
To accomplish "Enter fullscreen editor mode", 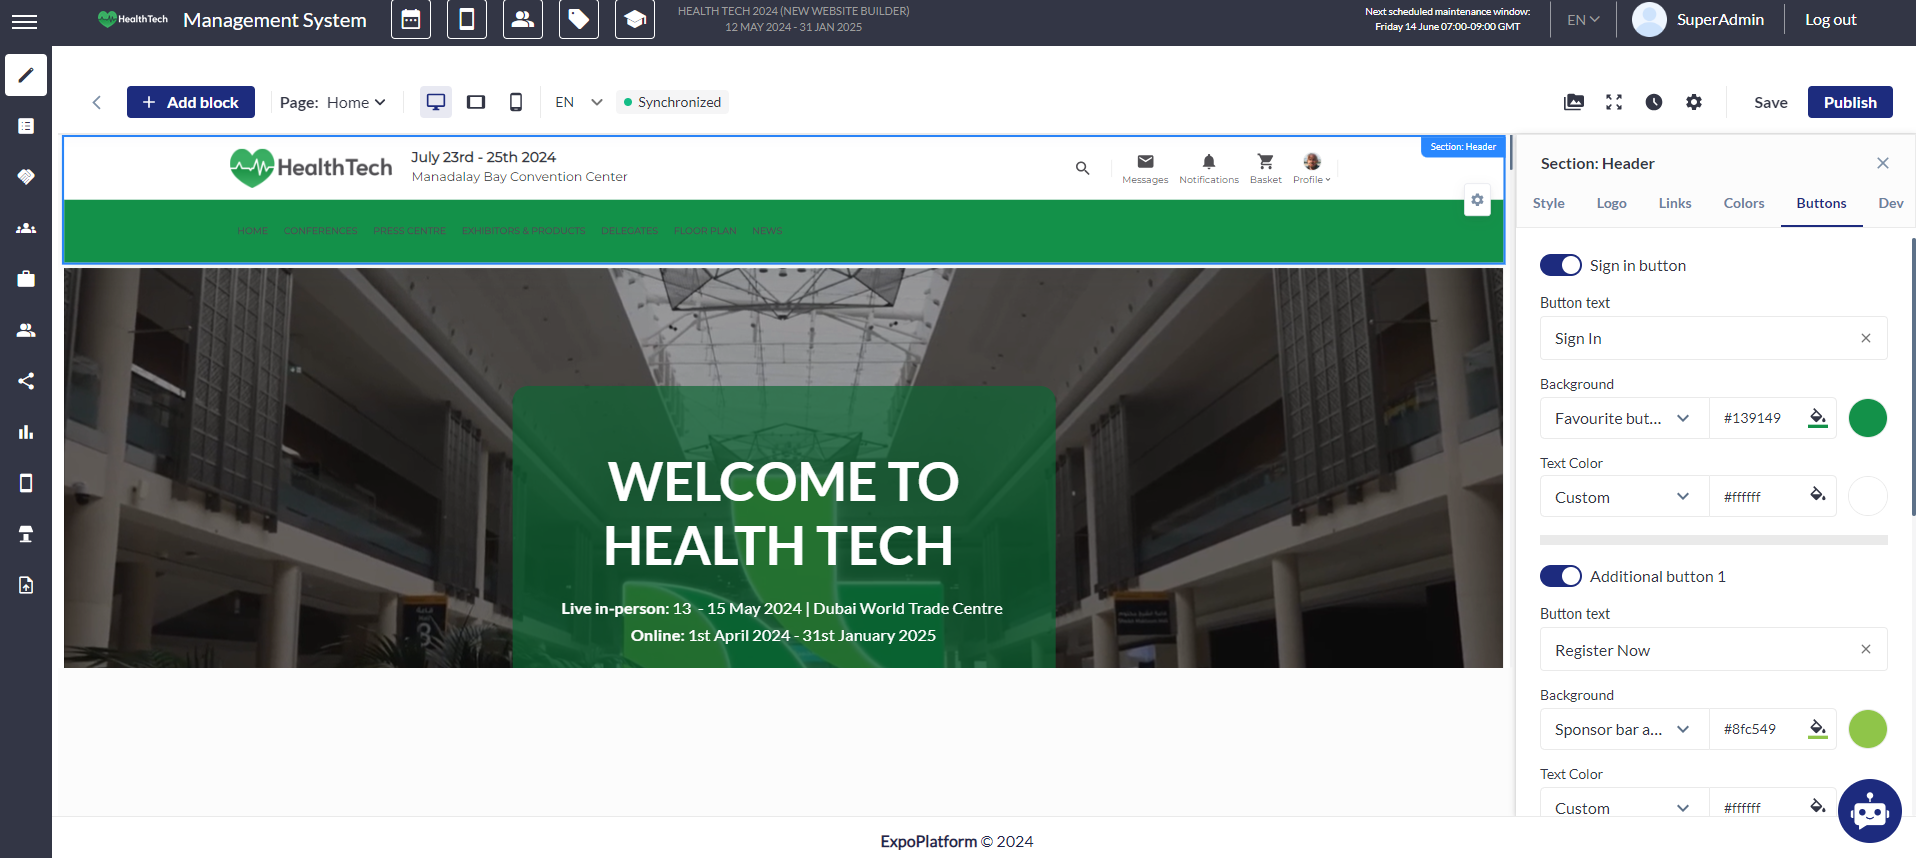I will (1614, 102).
